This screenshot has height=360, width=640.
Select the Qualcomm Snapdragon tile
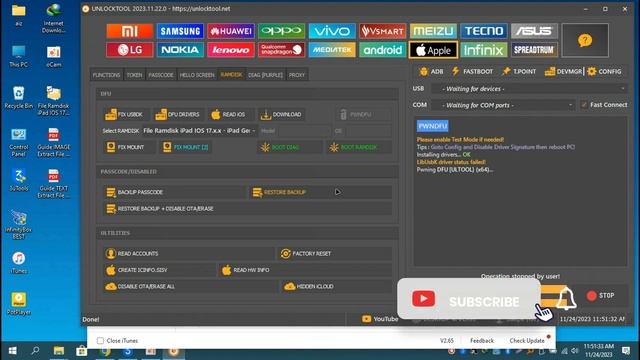[x=281, y=50]
